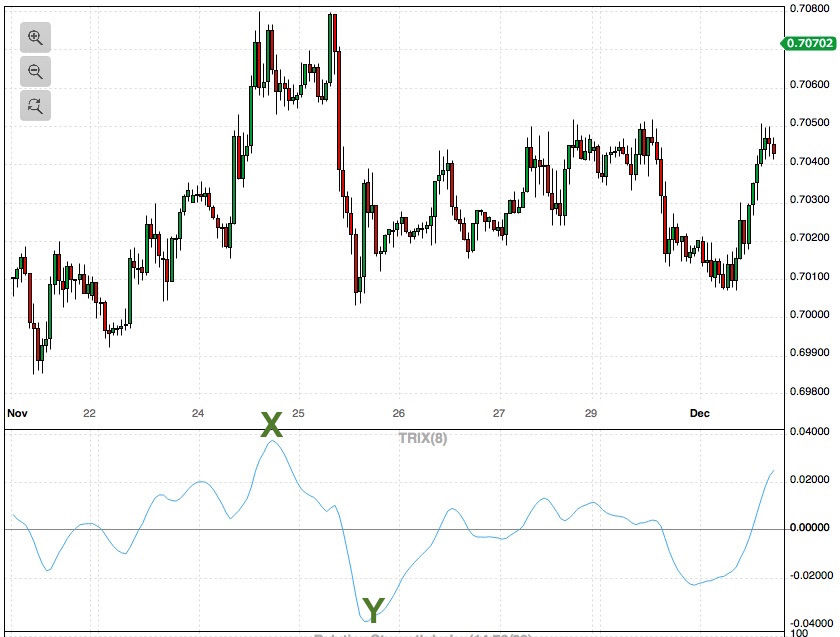Image resolution: width=840 pixels, height=637 pixels.
Task: Click the -0.04000 TRIX axis label
Action: 811,624
